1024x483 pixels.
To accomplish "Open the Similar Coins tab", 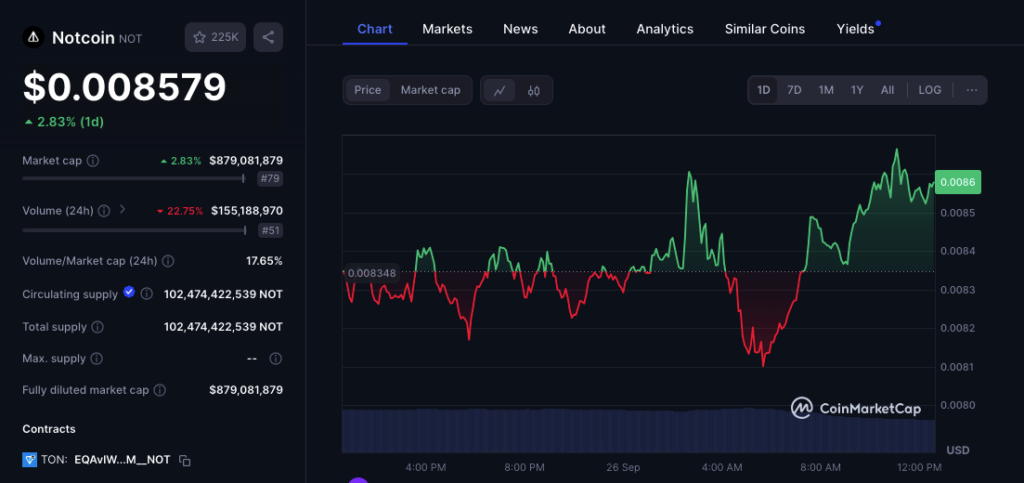I will click(x=765, y=29).
